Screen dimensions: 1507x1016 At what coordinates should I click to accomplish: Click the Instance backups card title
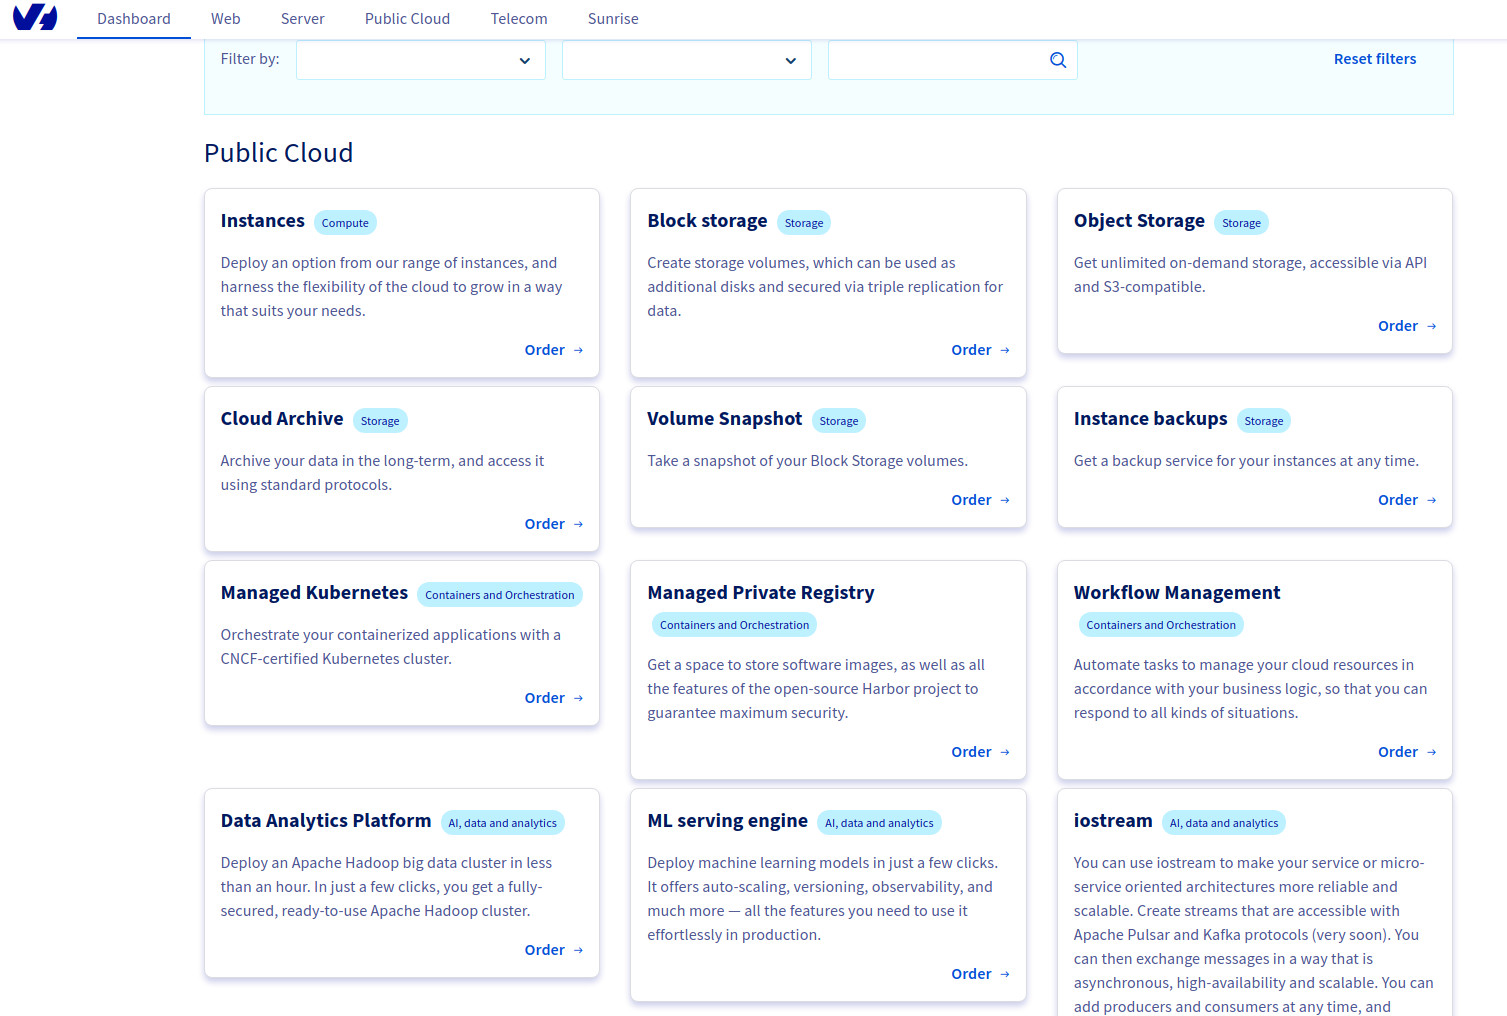1150,419
